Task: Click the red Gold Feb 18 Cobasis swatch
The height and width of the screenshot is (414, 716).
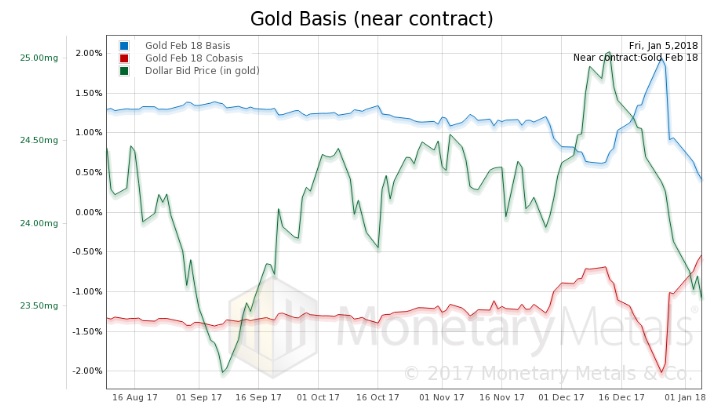Action: pyautogui.click(x=123, y=58)
